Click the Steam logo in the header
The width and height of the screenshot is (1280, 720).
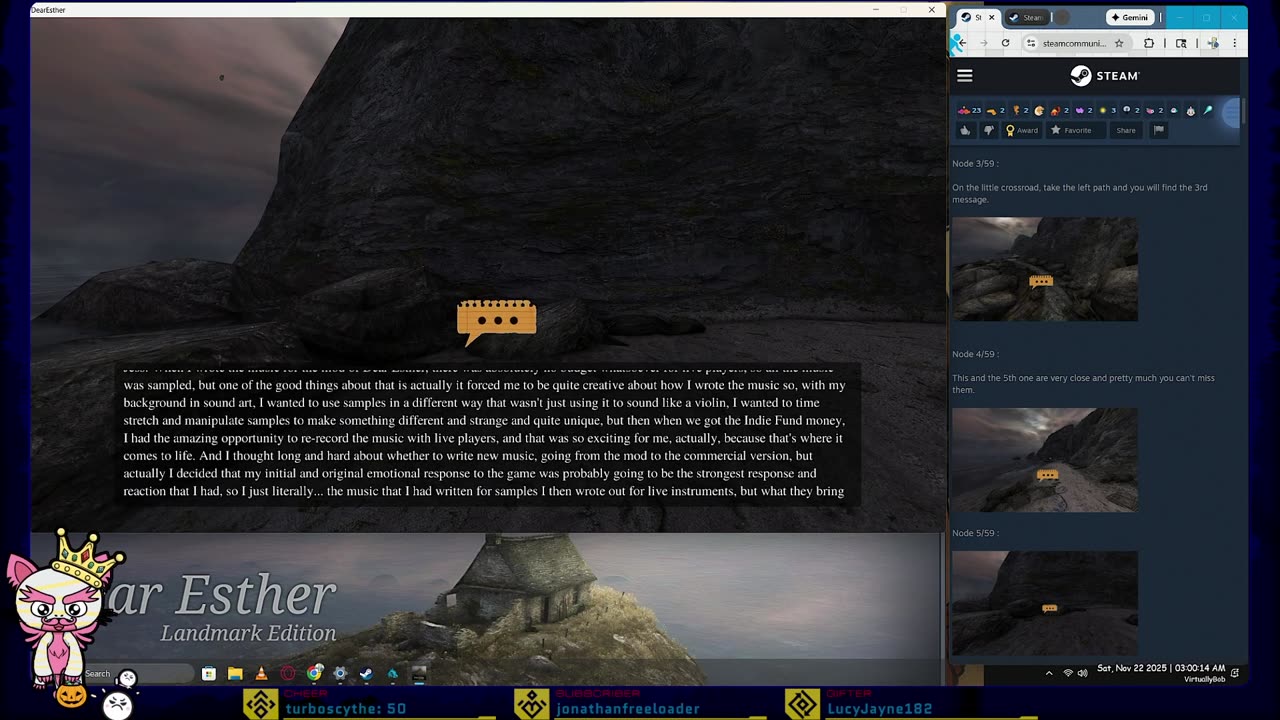click(1104, 76)
